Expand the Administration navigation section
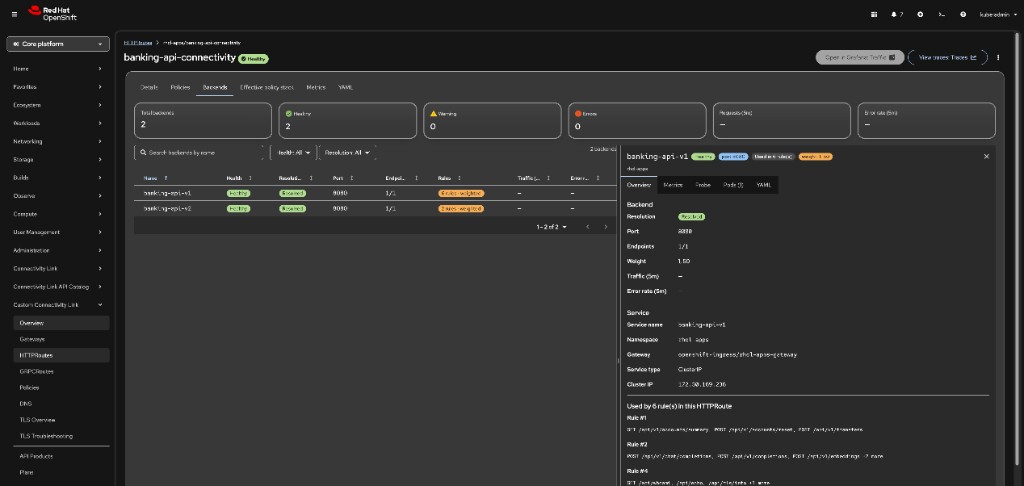The image size is (1024, 486). pyautogui.click(x=57, y=250)
